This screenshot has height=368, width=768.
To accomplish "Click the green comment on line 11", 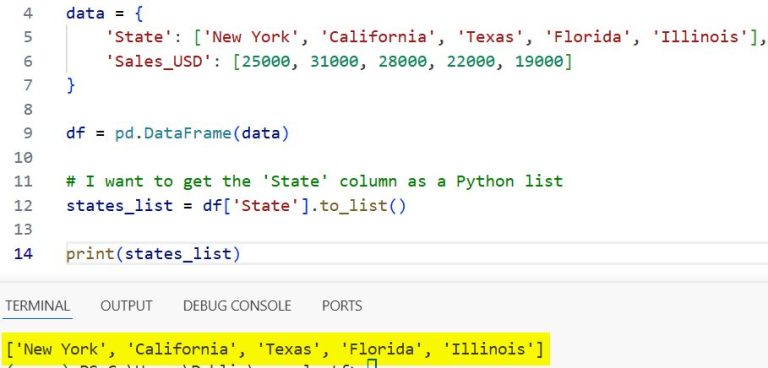I will point(314,181).
